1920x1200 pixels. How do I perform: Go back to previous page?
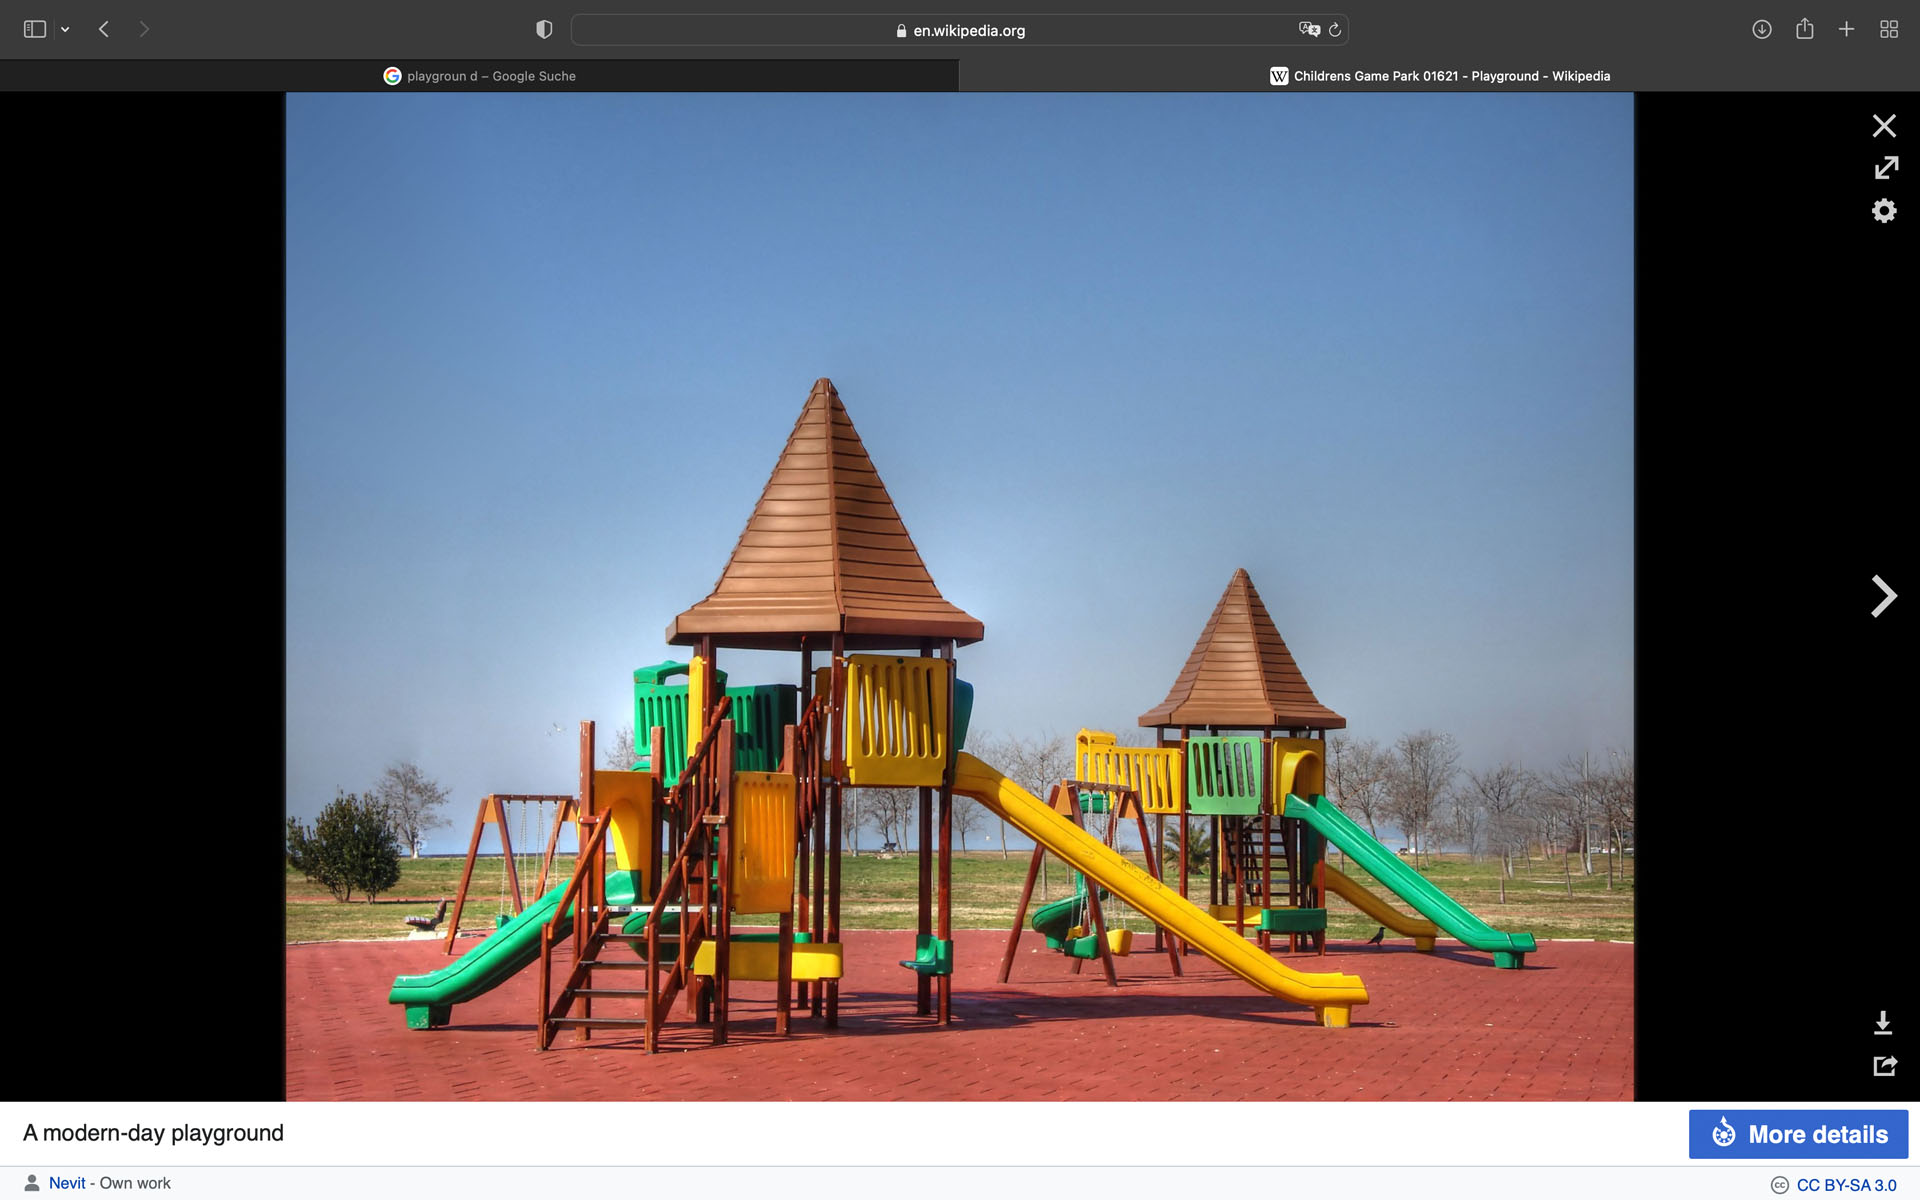pyautogui.click(x=104, y=30)
